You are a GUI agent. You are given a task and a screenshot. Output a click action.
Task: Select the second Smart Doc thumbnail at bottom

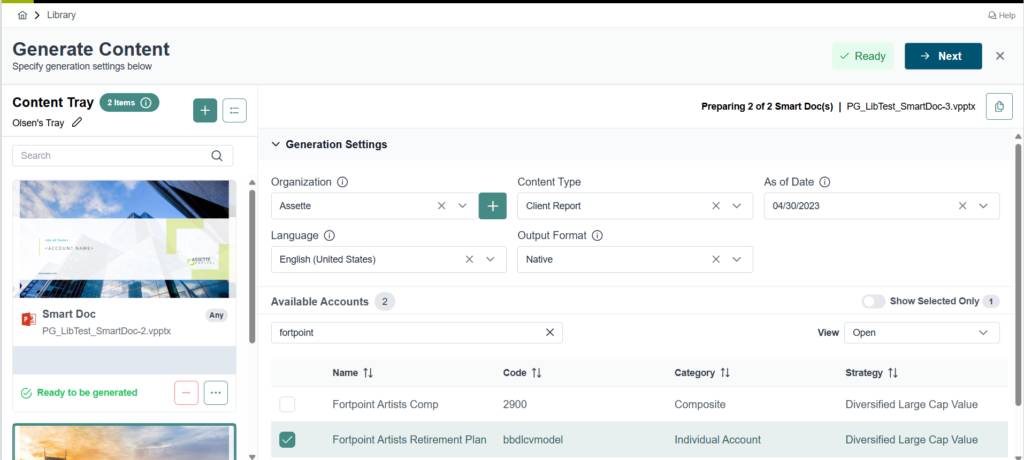pos(124,442)
